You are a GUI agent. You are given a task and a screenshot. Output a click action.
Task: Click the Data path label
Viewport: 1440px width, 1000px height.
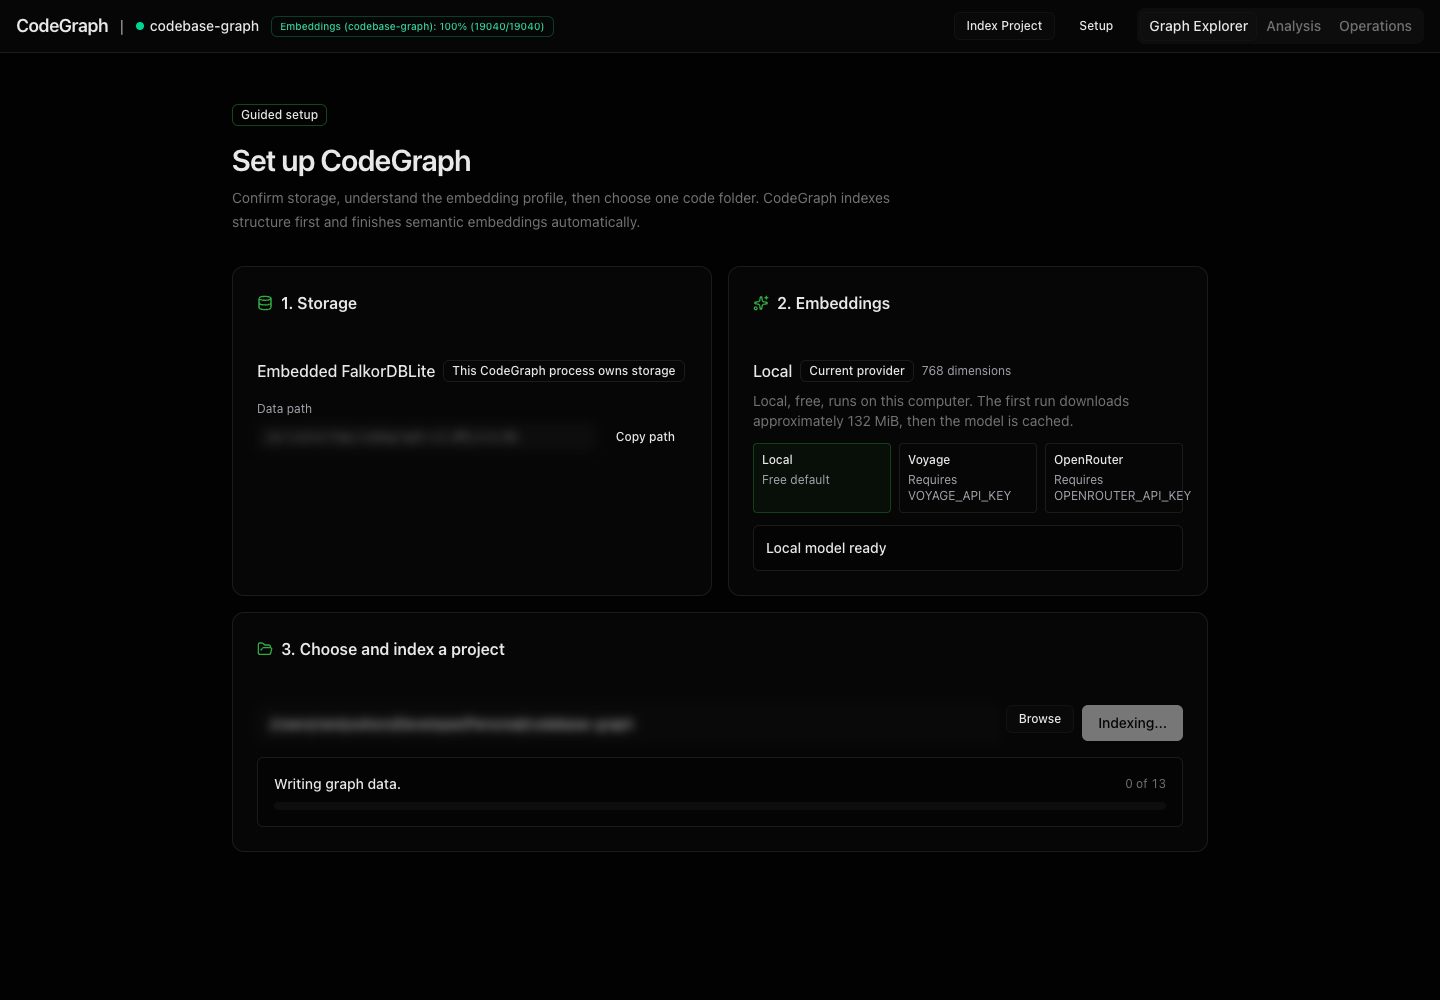pos(284,409)
